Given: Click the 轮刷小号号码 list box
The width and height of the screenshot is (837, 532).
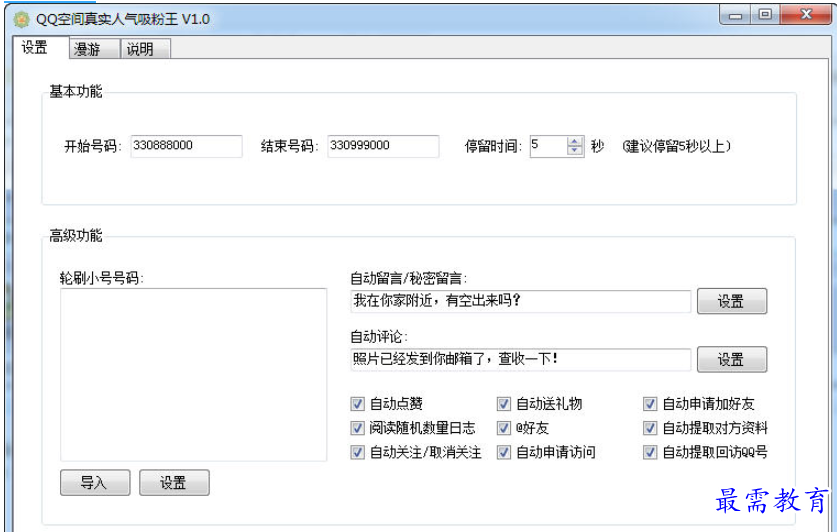Looking at the screenshot, I should (193, 375).
